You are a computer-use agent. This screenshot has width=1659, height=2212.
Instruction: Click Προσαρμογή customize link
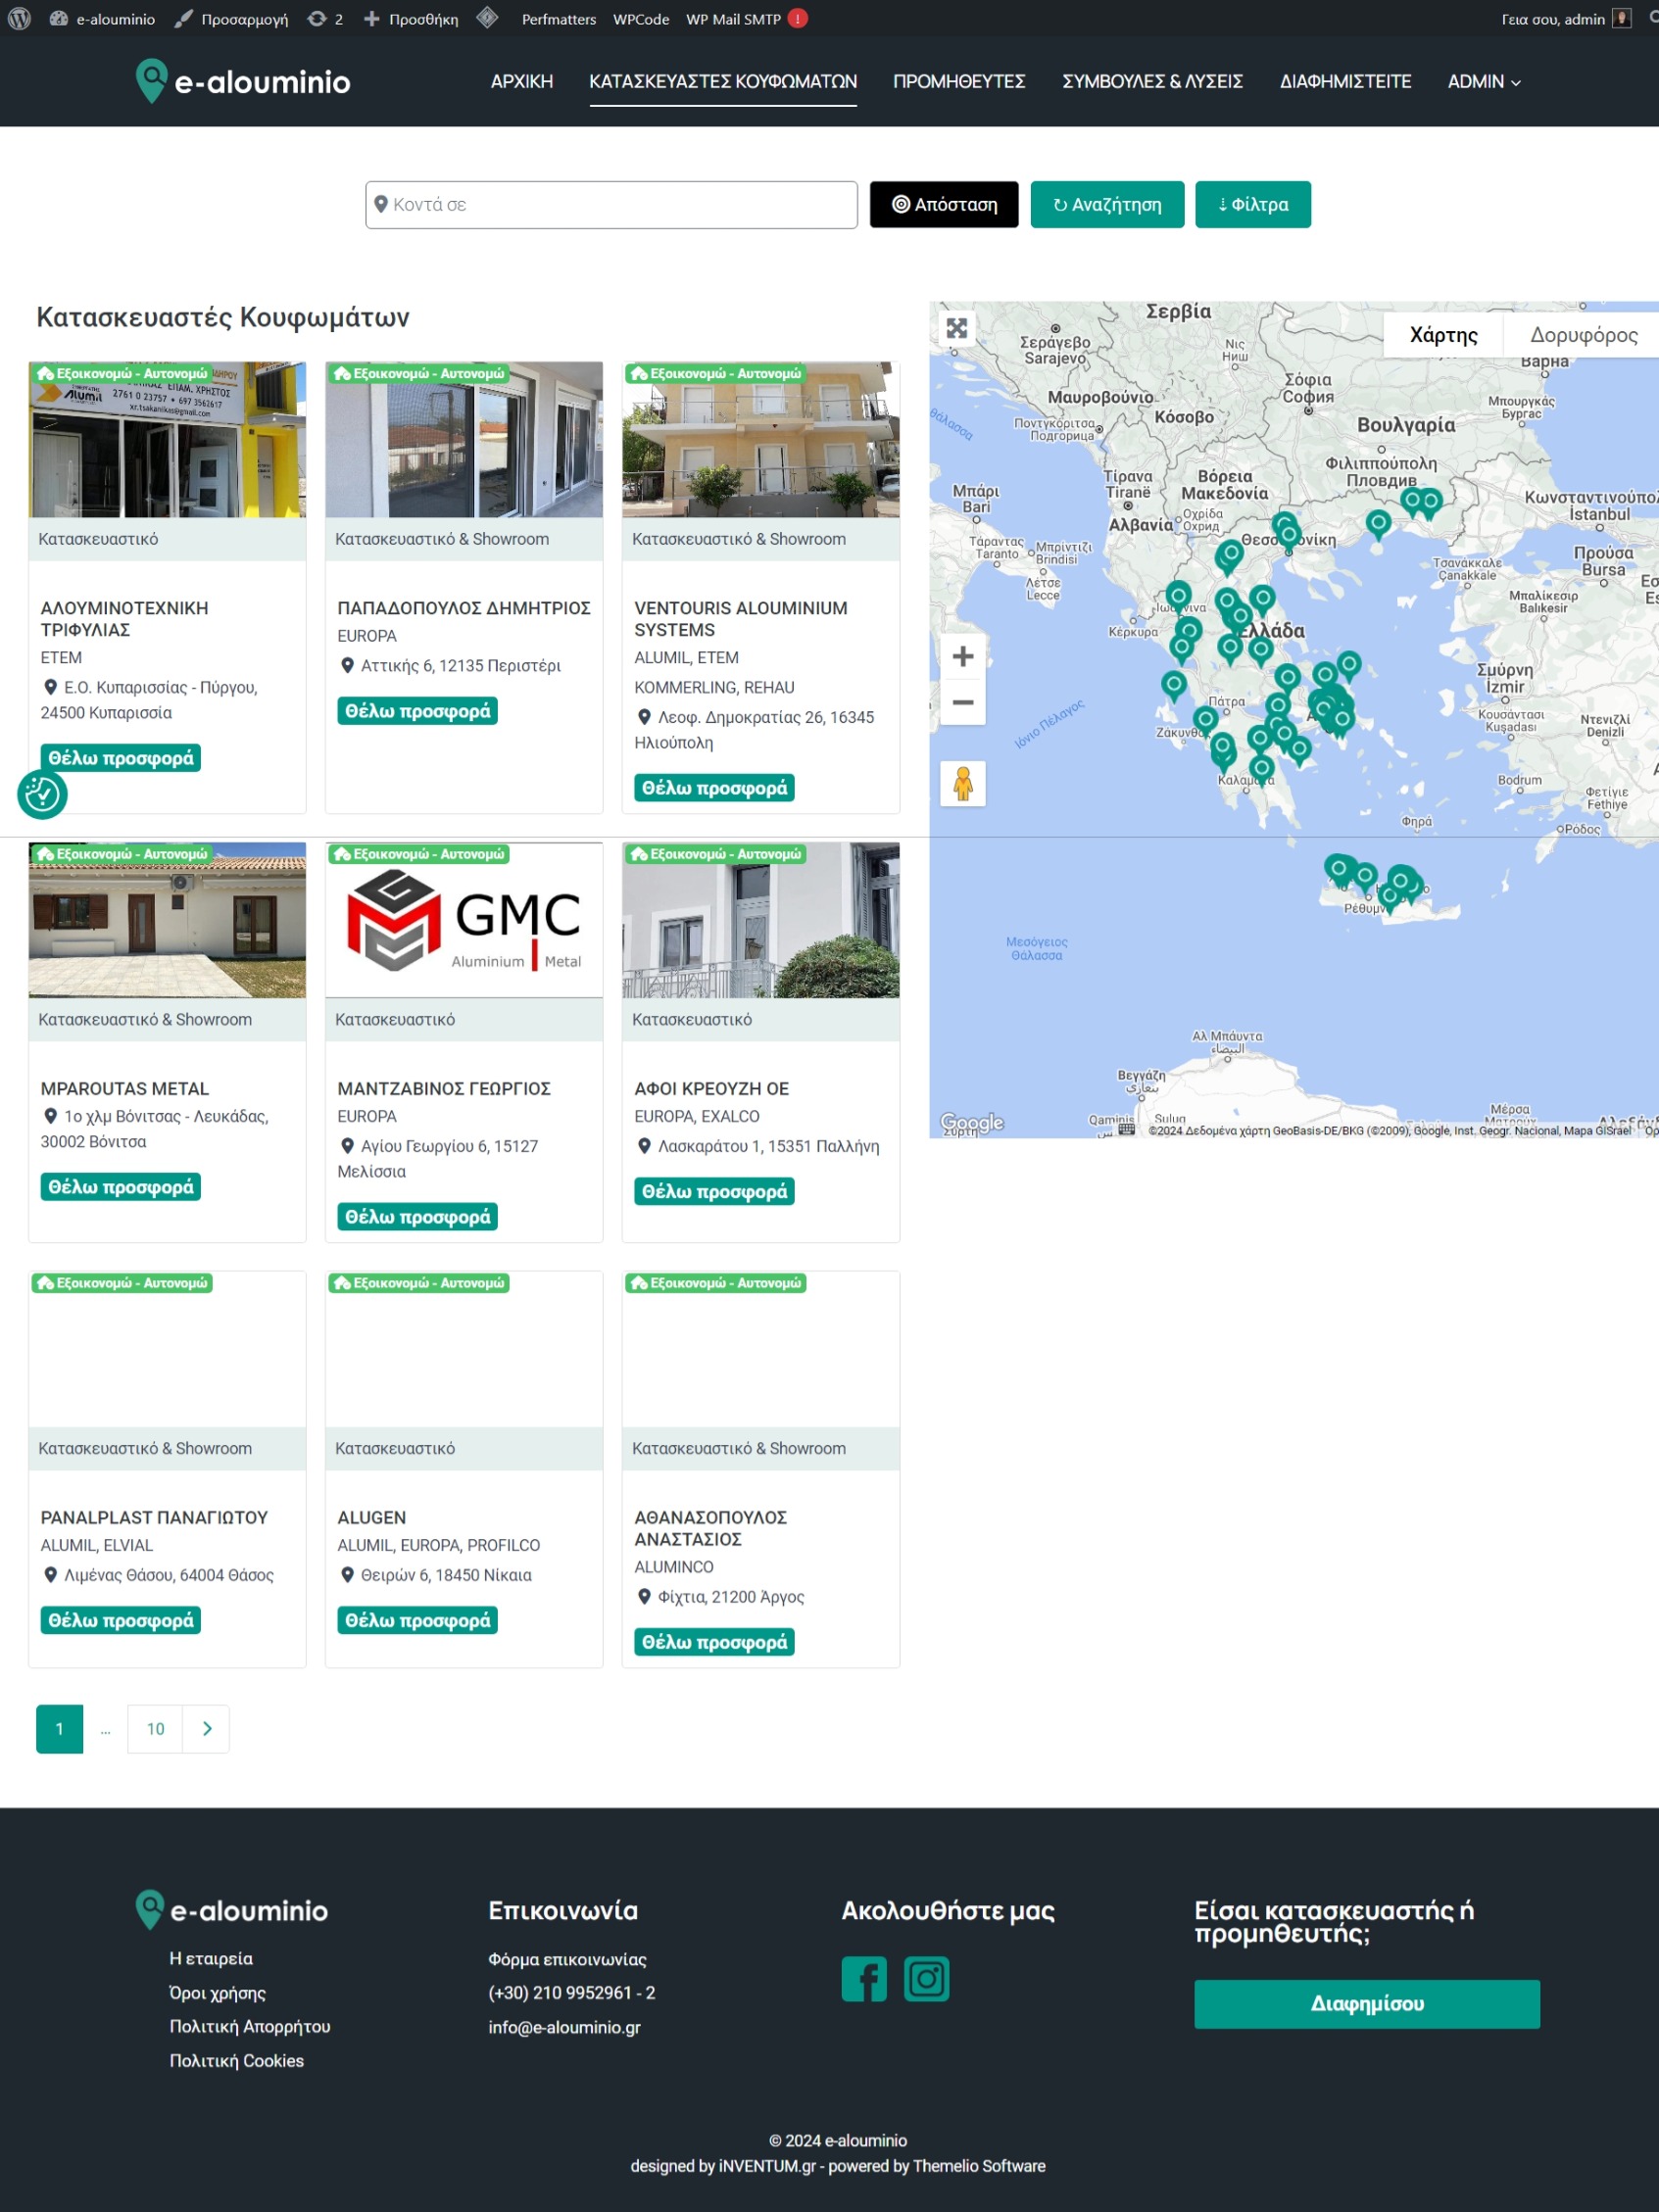coord(232,19)
